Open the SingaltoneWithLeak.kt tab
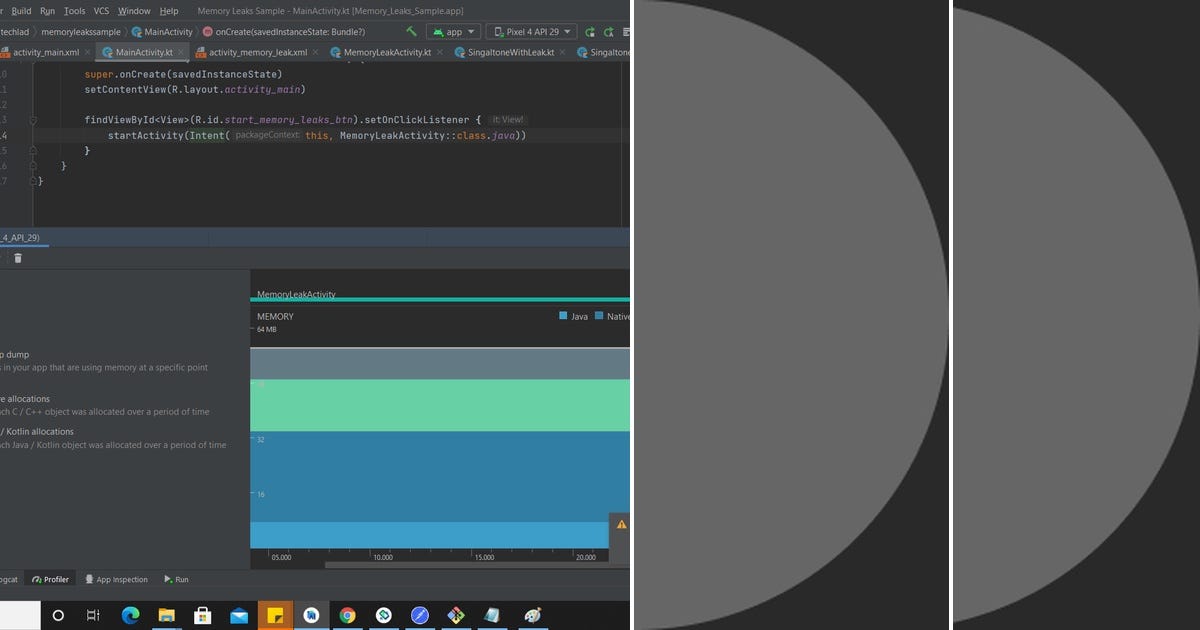The width and height of the screenshot is (1200, 630). point(510,52)
